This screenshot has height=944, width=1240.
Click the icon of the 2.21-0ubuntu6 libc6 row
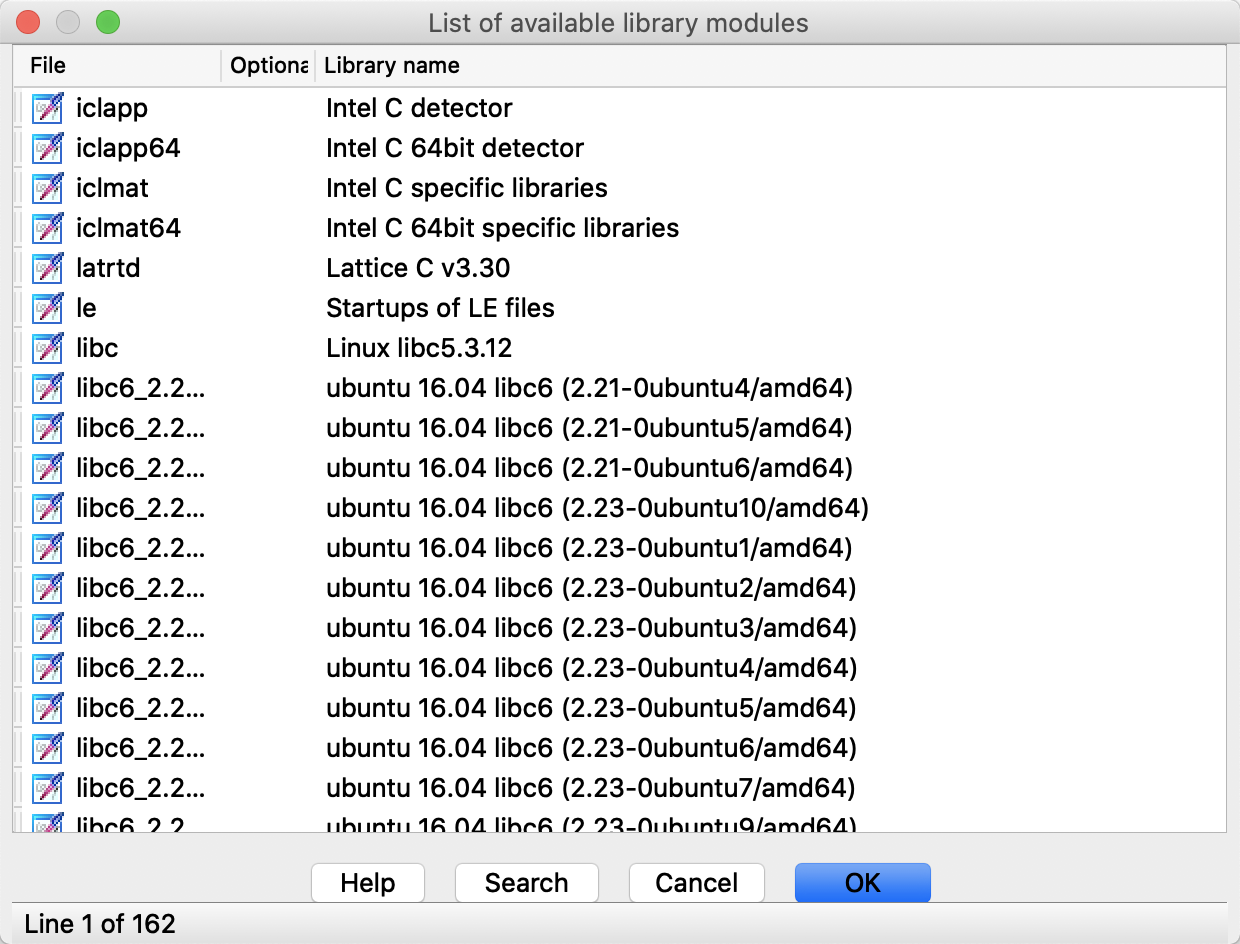pyautogui.click(x=47, y=468)
